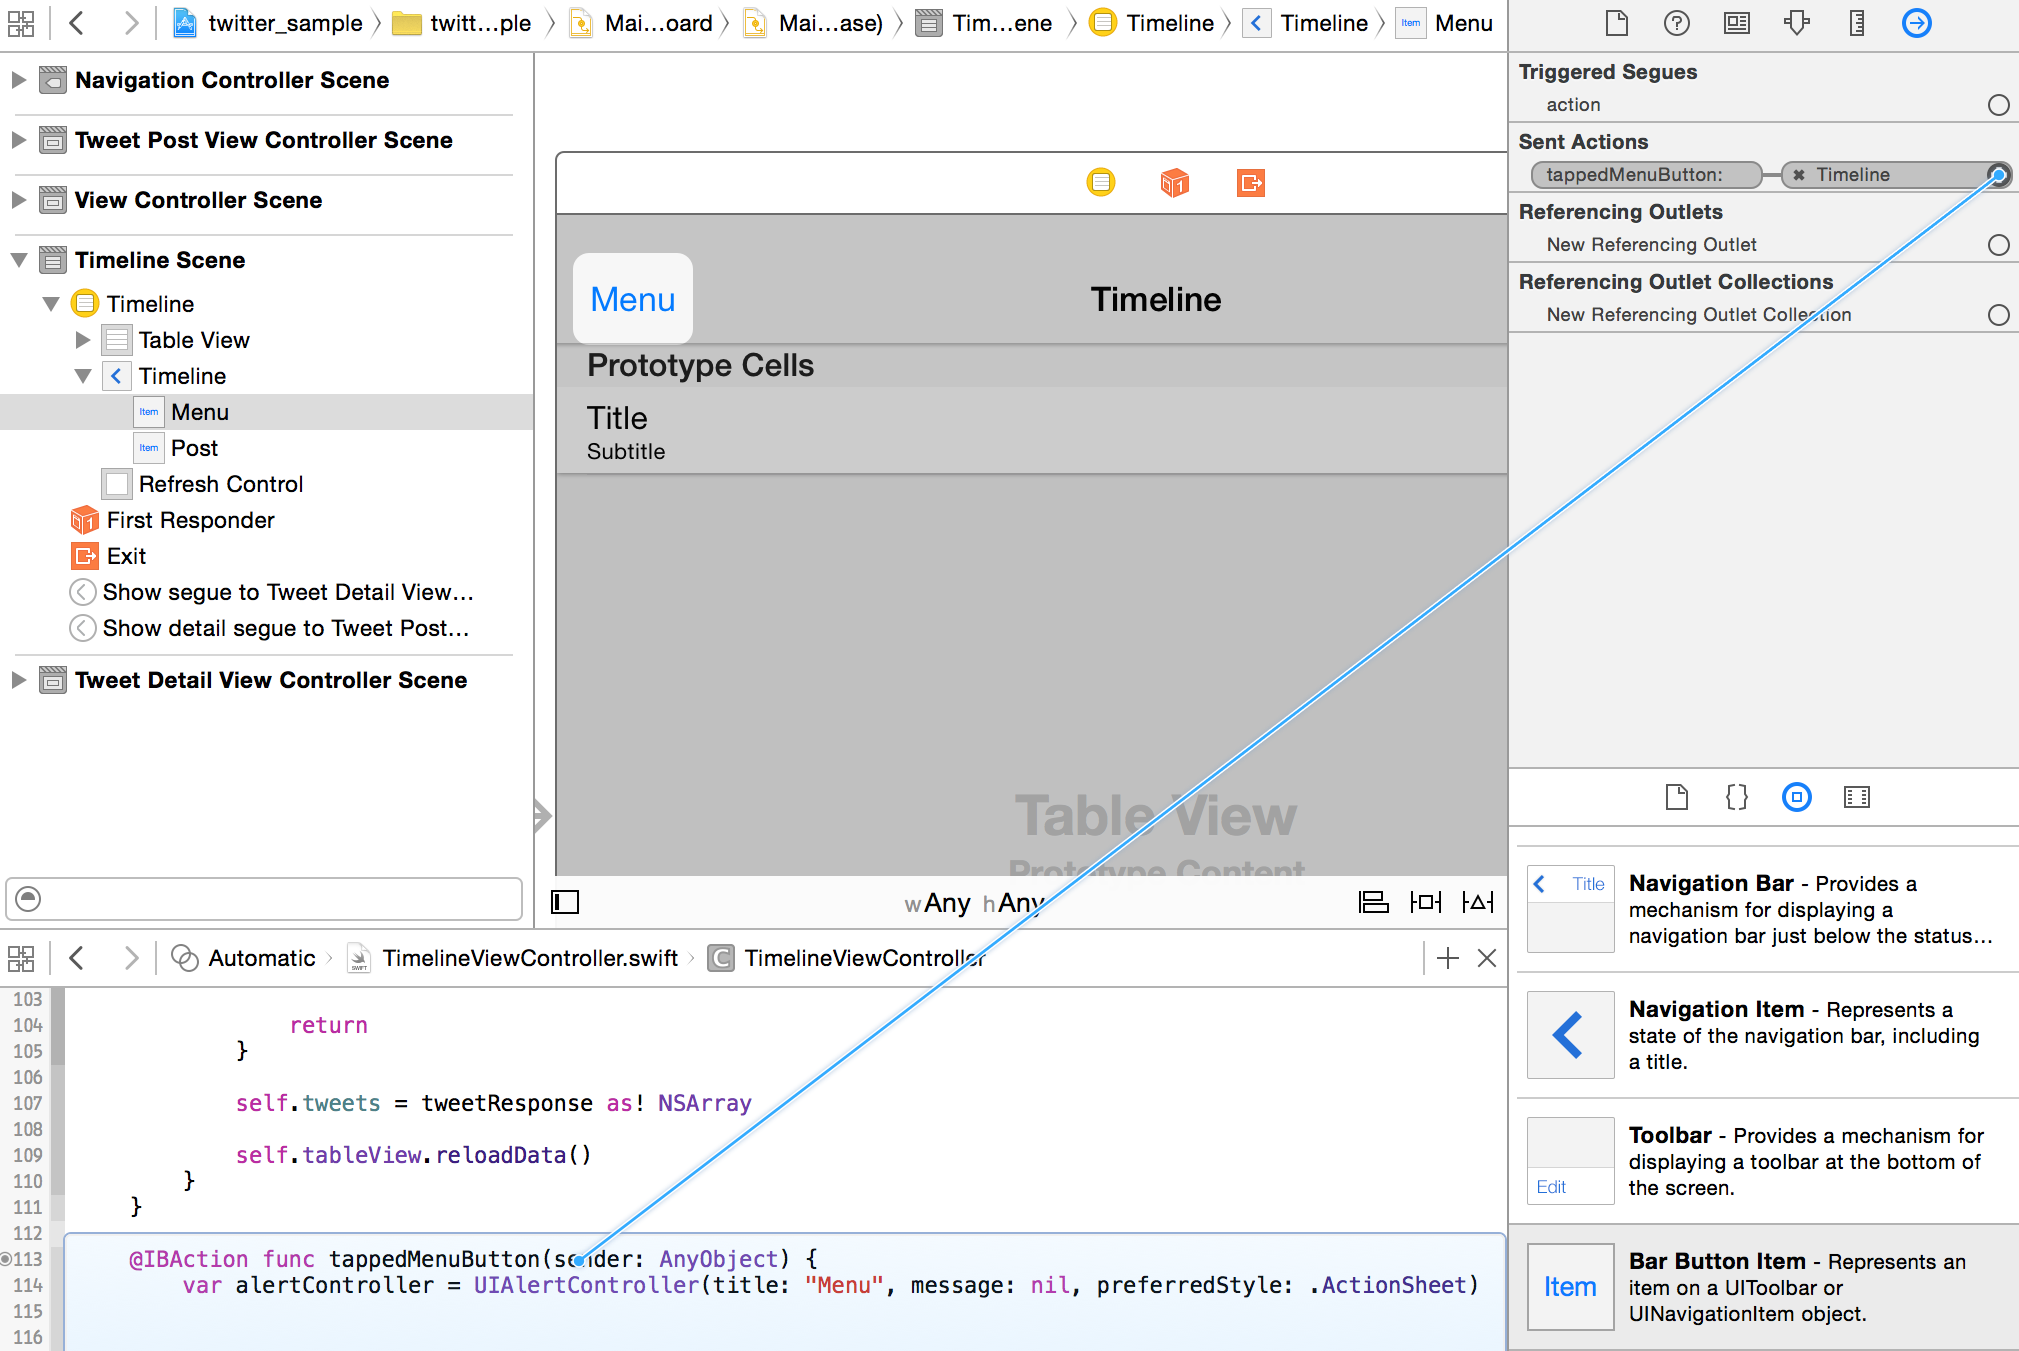
Task: Remove Timeline connection from tappedMenuButton action
Action: 1799,175
